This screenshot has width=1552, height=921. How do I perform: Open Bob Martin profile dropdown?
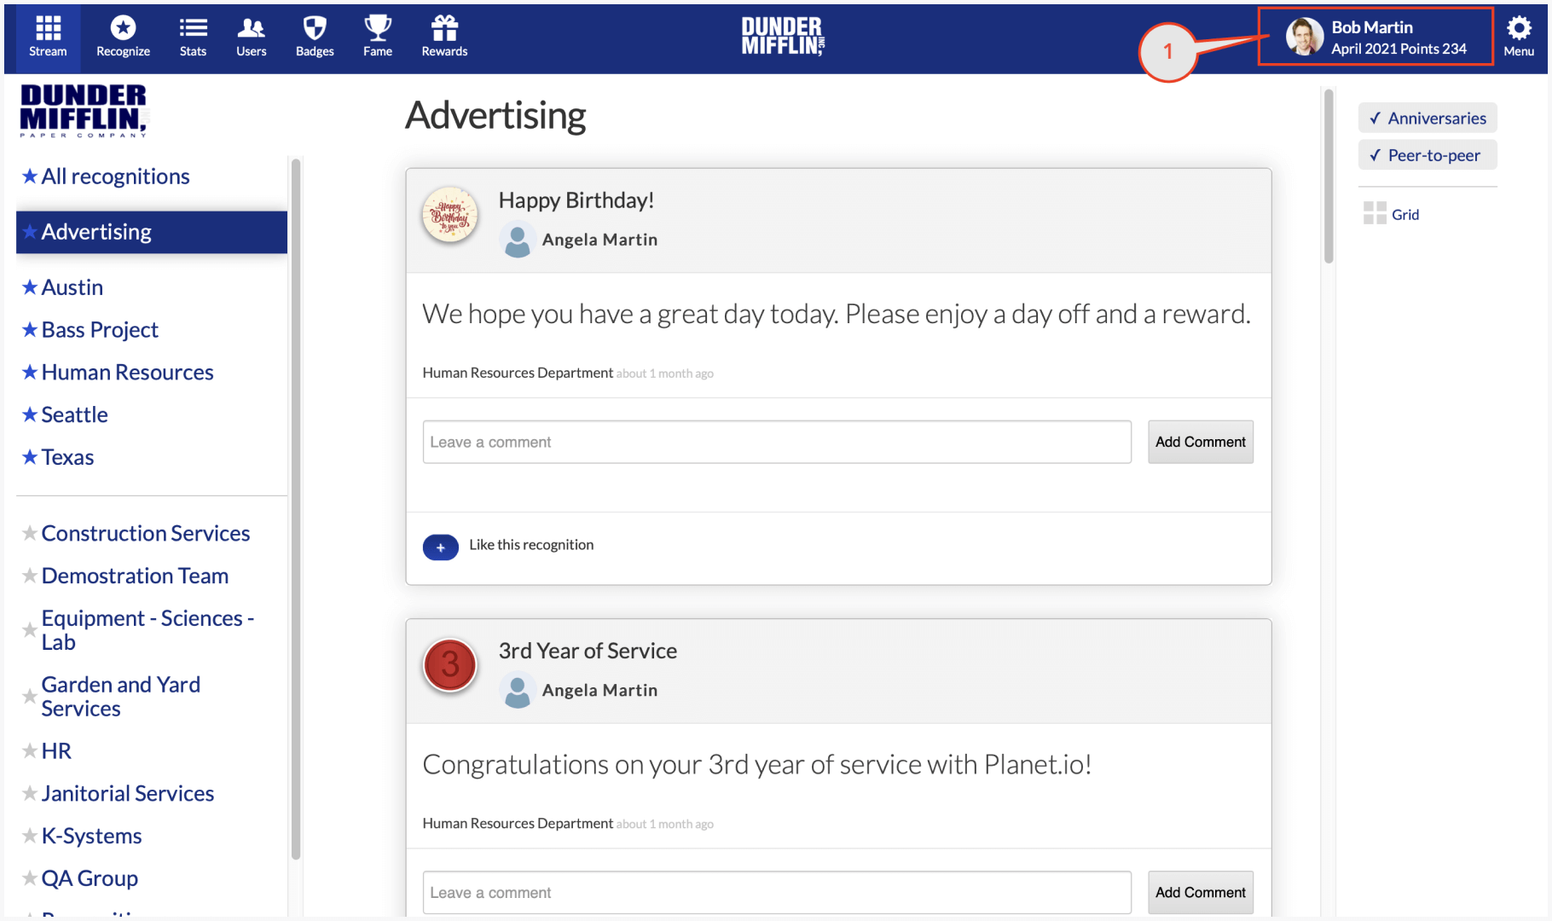pyautogui.click(x=1376, y=37)
